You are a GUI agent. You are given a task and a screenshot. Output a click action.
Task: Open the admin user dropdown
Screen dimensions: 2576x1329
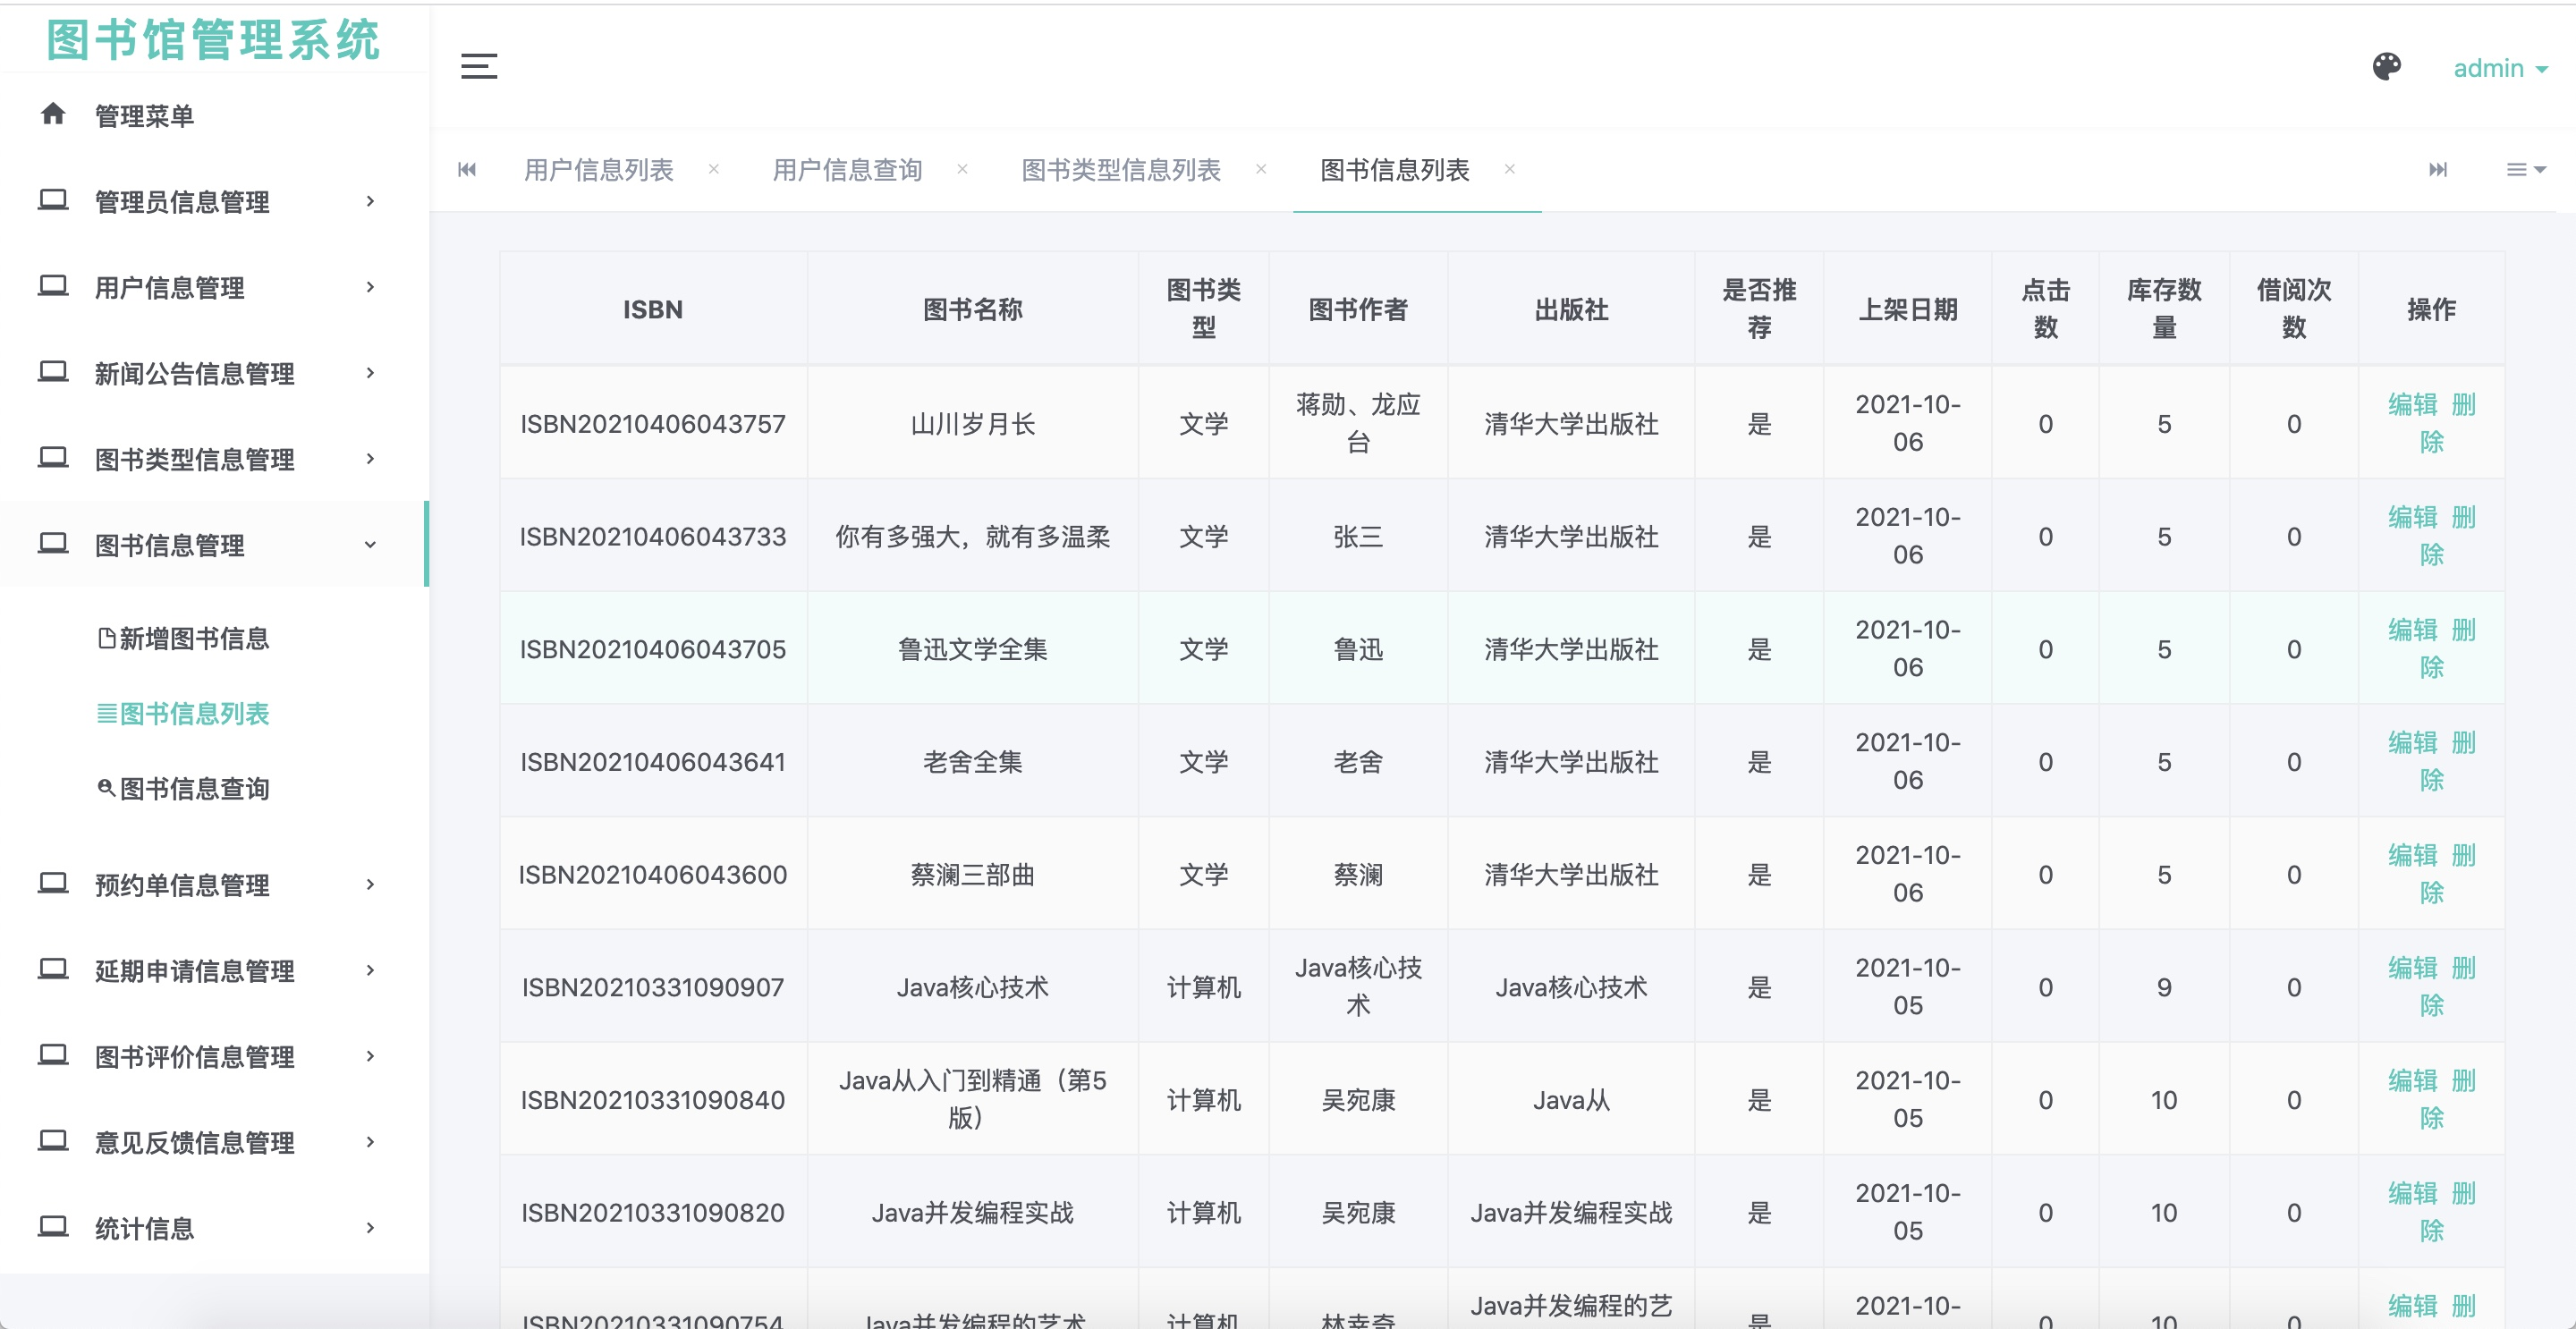click(x=2500, y=68)
